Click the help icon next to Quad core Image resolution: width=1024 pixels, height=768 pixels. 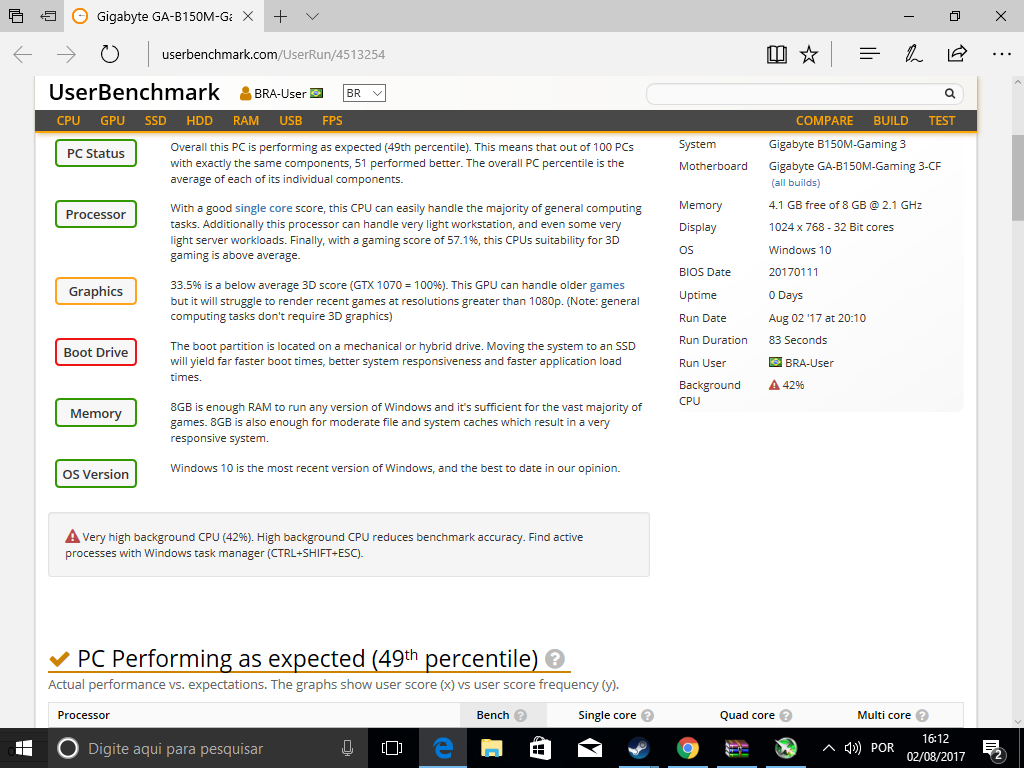[786, 715]
